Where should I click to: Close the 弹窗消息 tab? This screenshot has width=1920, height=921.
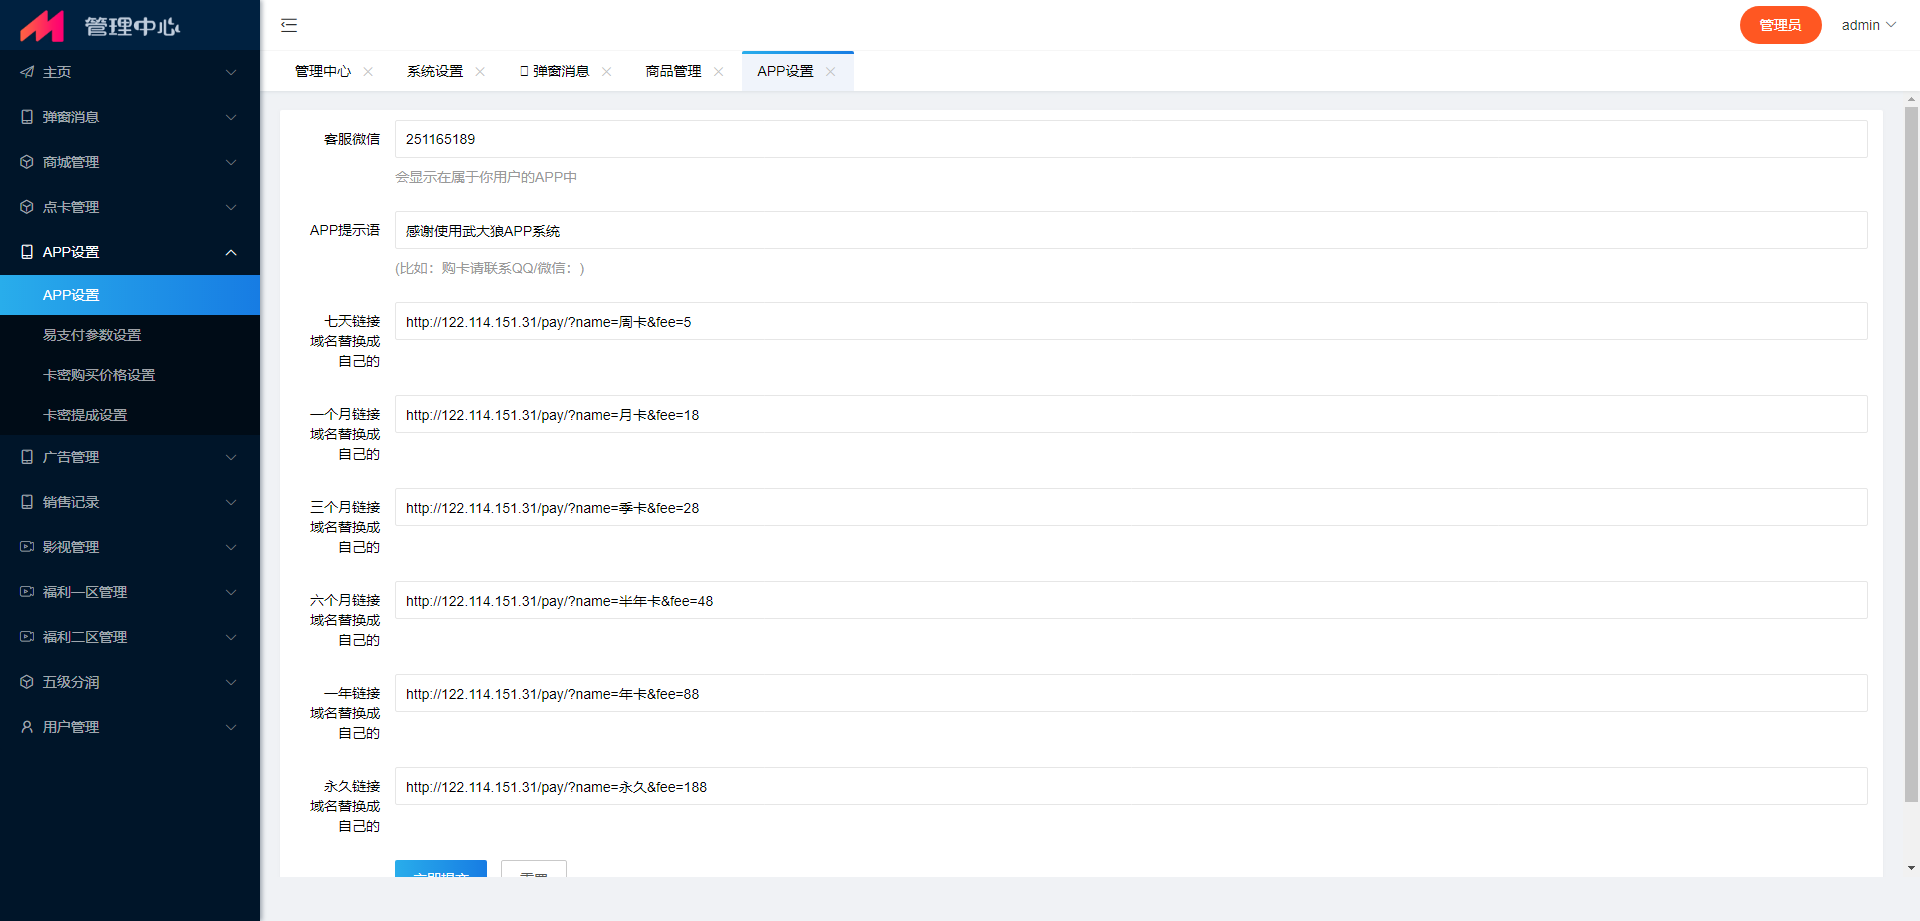[x=606, y=72]
